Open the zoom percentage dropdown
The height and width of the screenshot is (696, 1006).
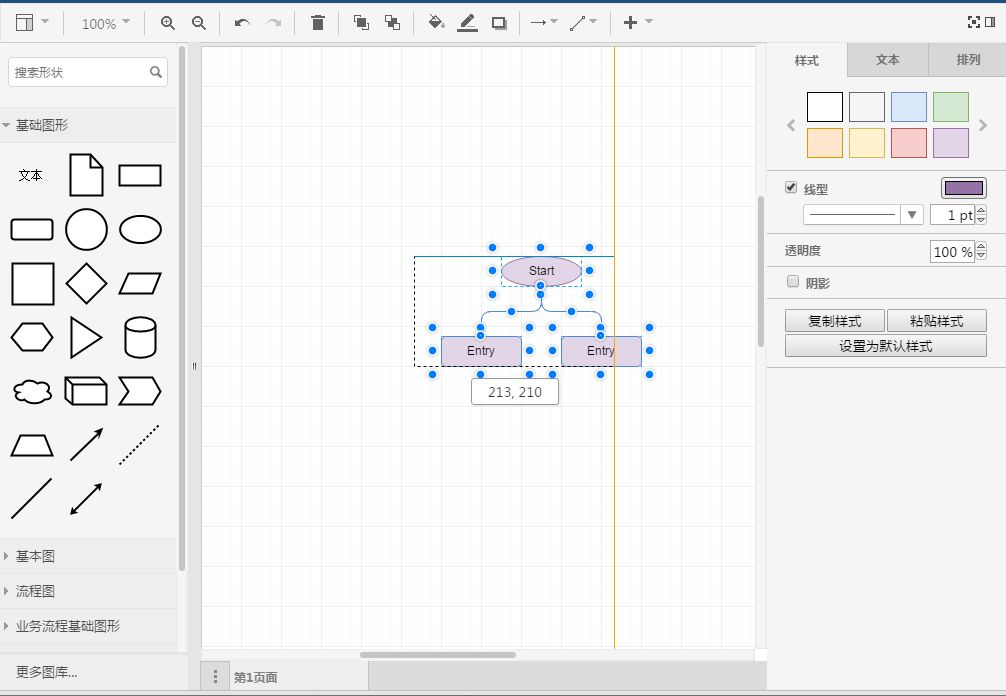tap(104, 21)
